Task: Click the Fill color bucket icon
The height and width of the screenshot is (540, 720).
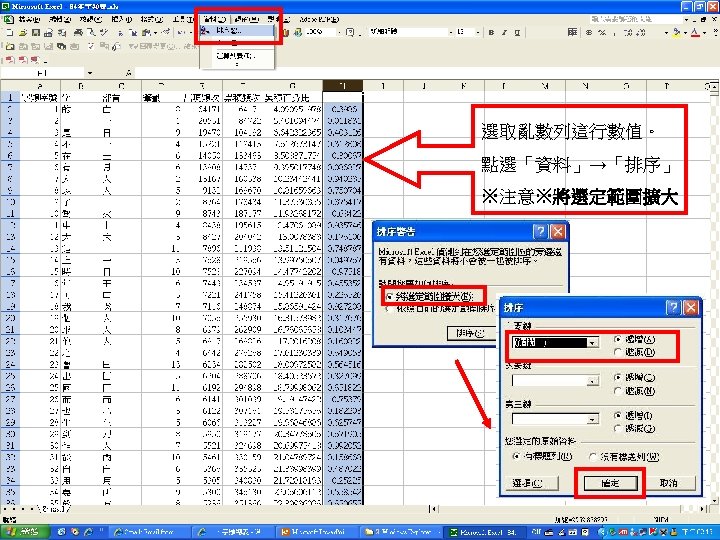Action: tap(676, 33)
